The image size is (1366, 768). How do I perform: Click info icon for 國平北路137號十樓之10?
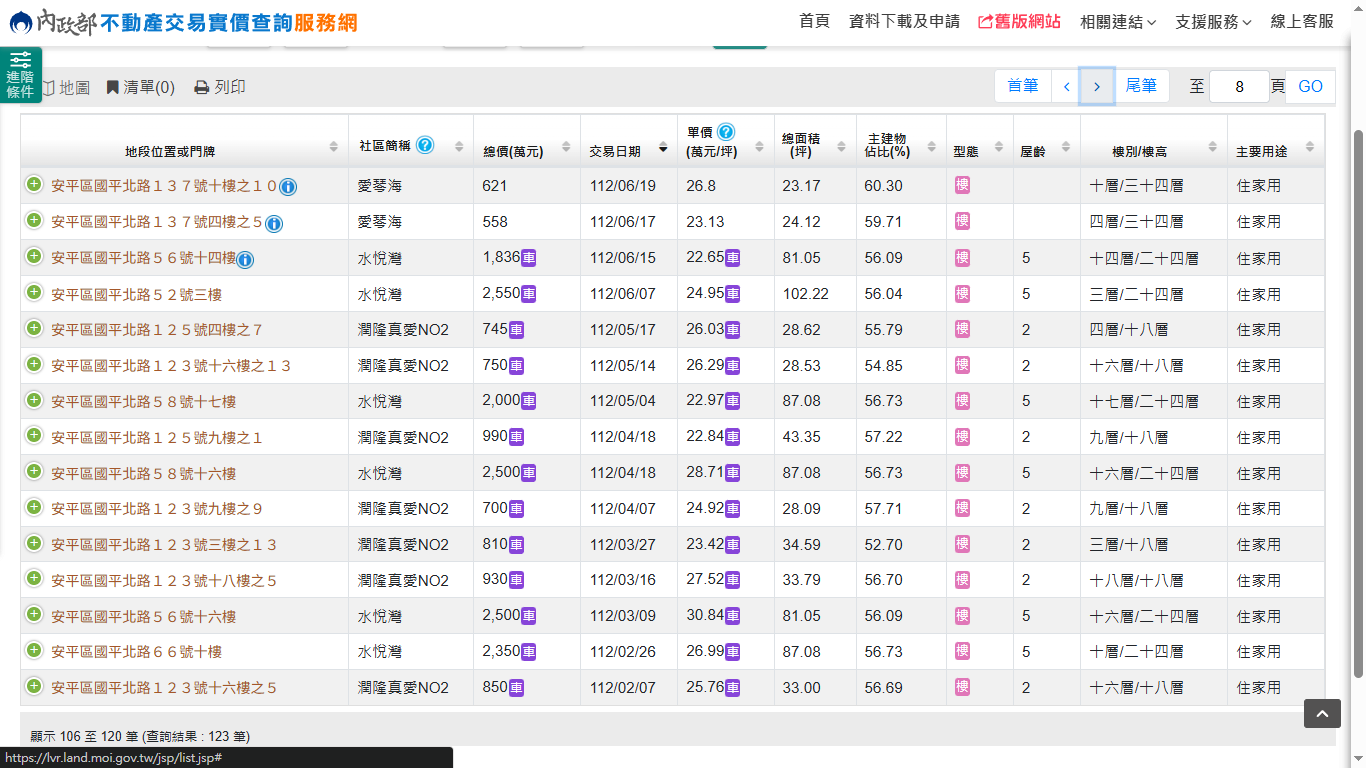288,187
